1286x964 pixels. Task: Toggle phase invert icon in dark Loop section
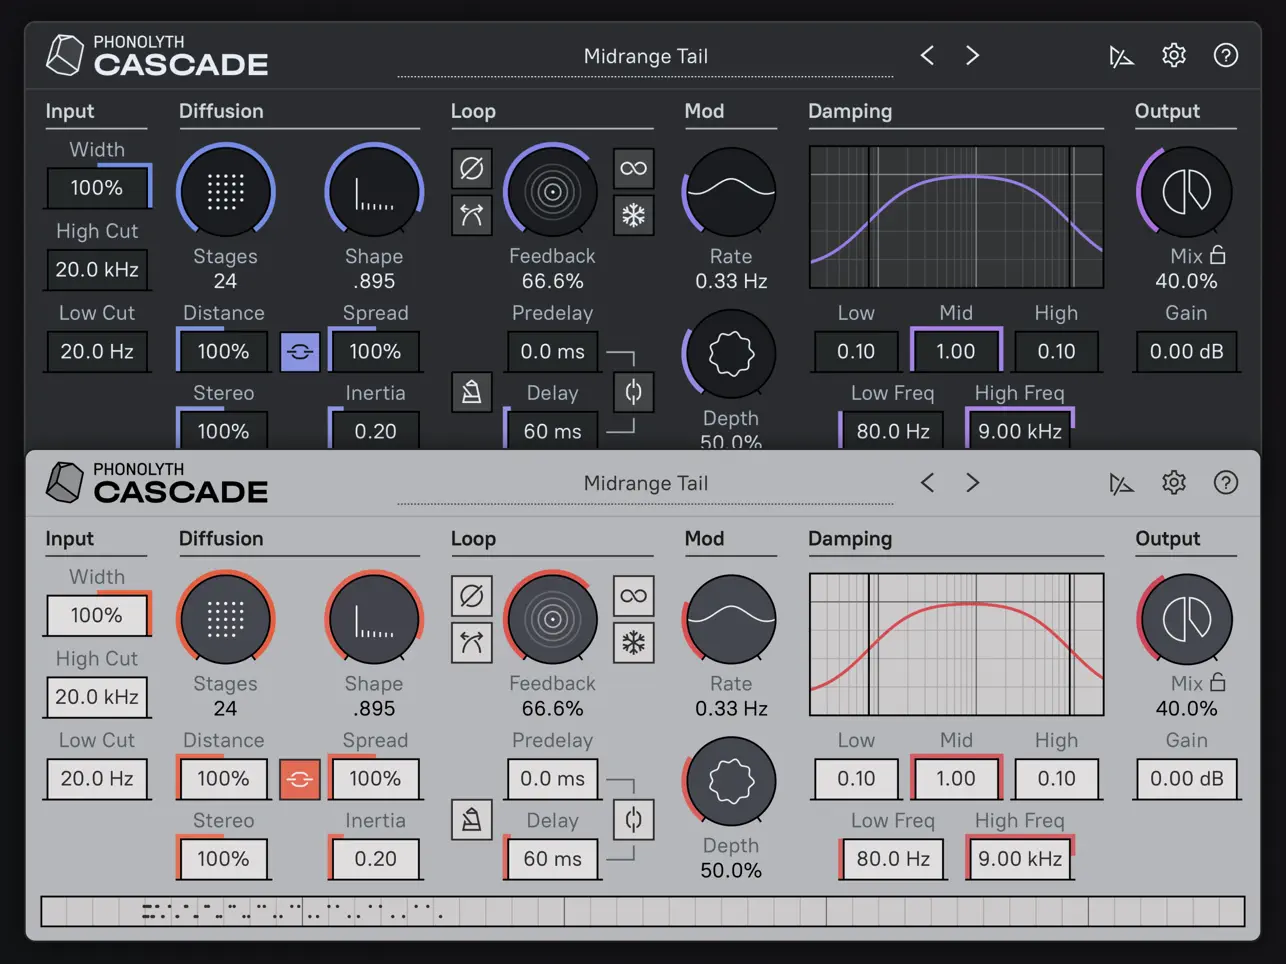tap(471, 168)
